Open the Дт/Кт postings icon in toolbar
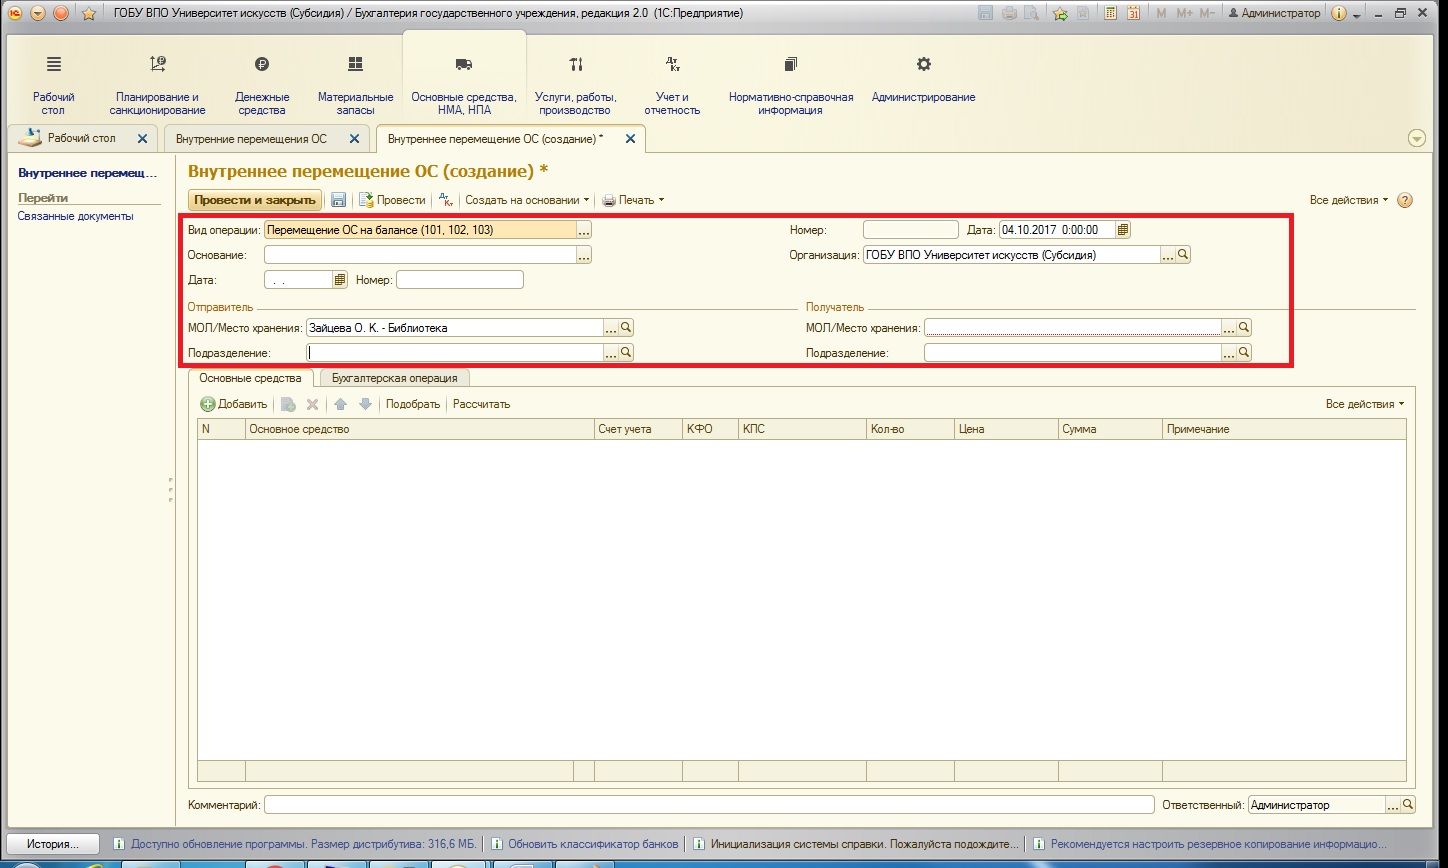This screenshot has width=1448, height=868. [x=446, y=200]
